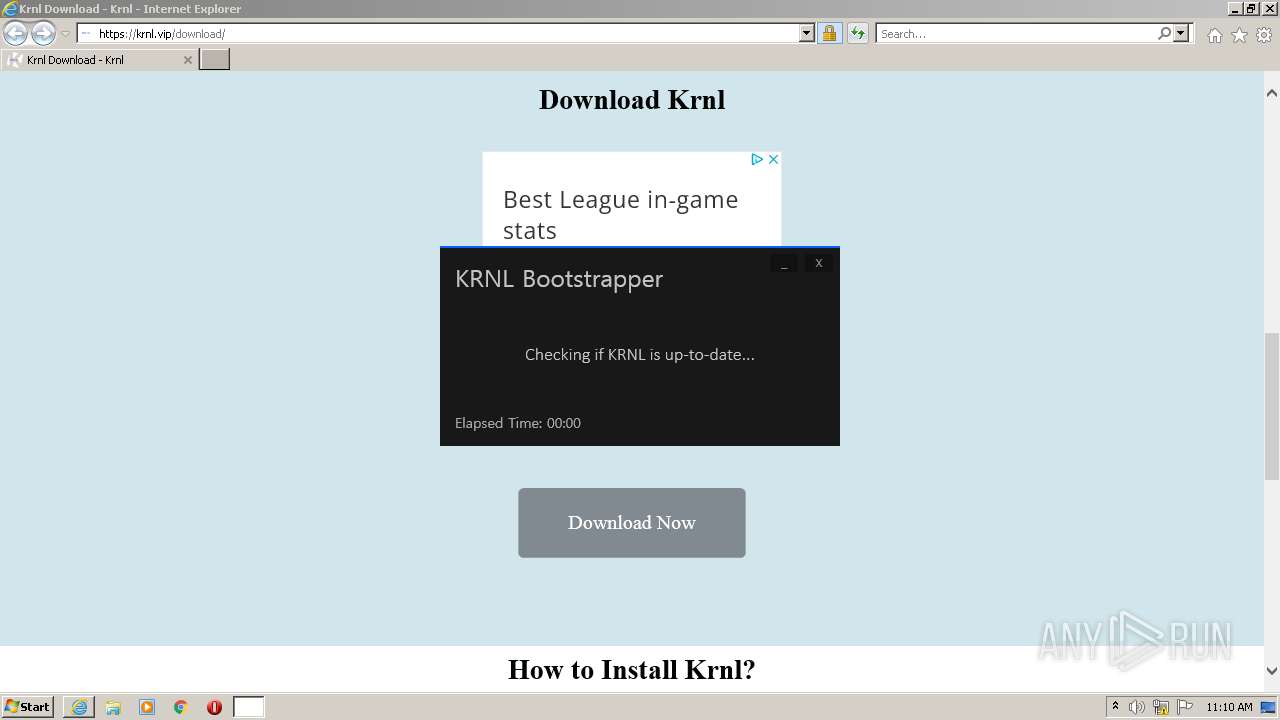Click the Internet Explorer title bar icon
Viewport: 1280px width, 720px height.
[x=9, y=8]
